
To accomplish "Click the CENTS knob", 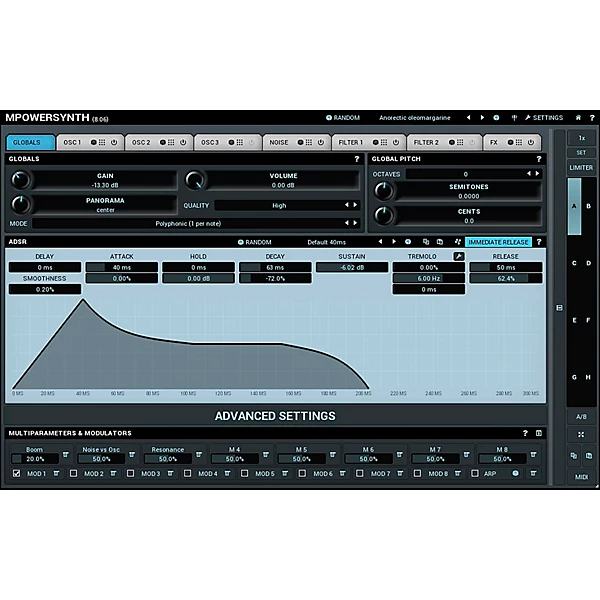I will point(383,216).
